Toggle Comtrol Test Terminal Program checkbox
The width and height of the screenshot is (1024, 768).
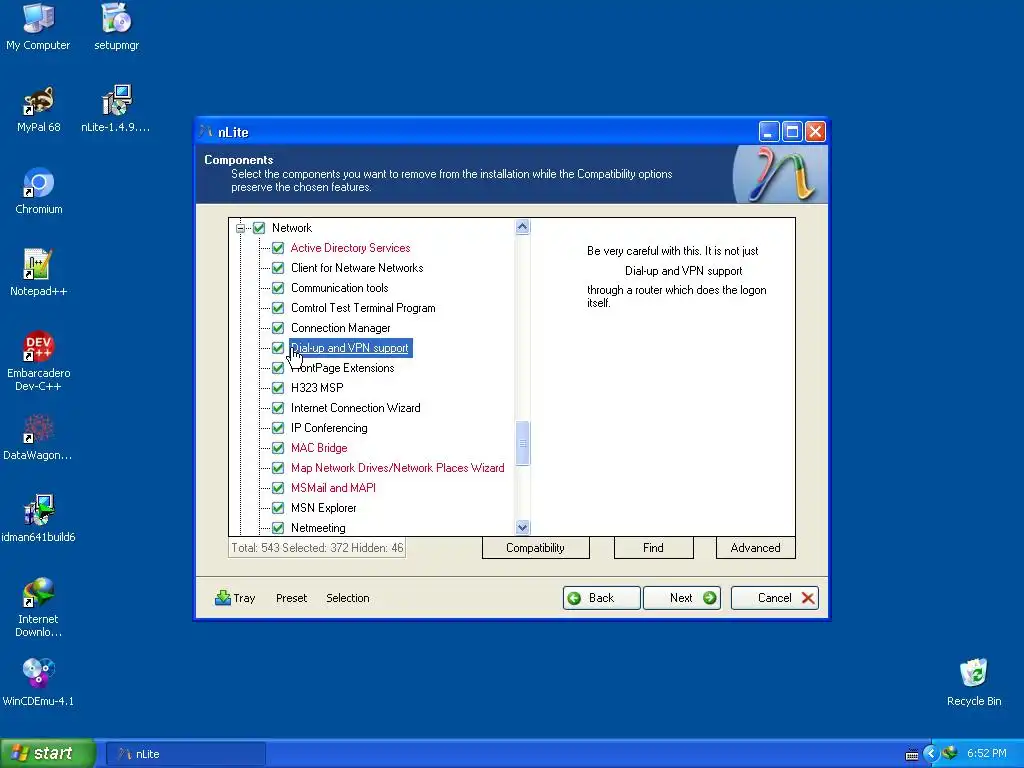278,308
